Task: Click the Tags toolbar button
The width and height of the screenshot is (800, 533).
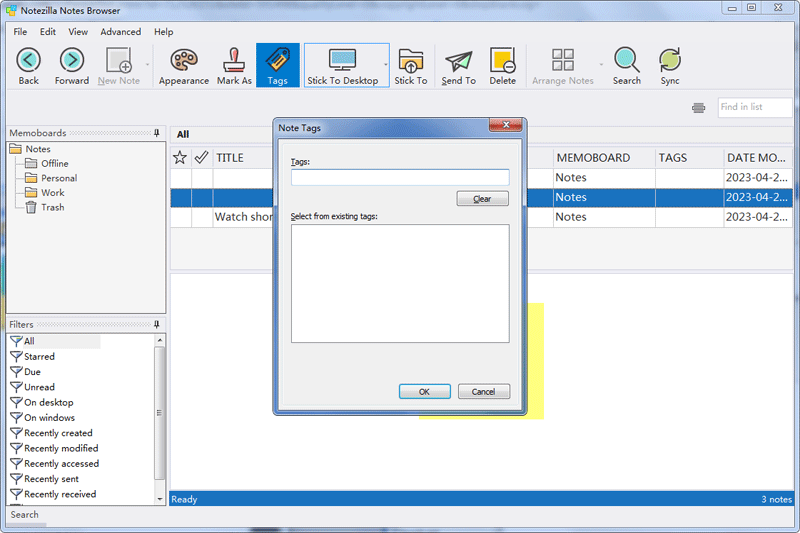Action: coord(278,65)
